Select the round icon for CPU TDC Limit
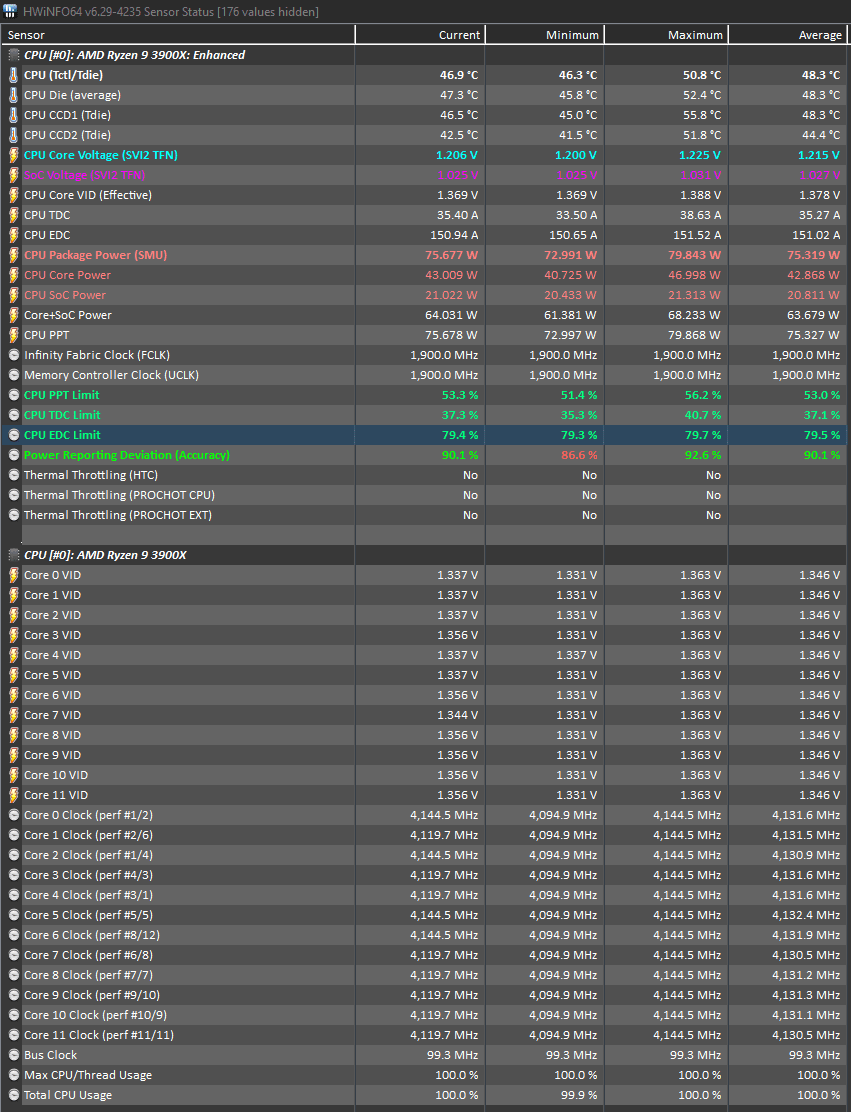 coord(13,415)
